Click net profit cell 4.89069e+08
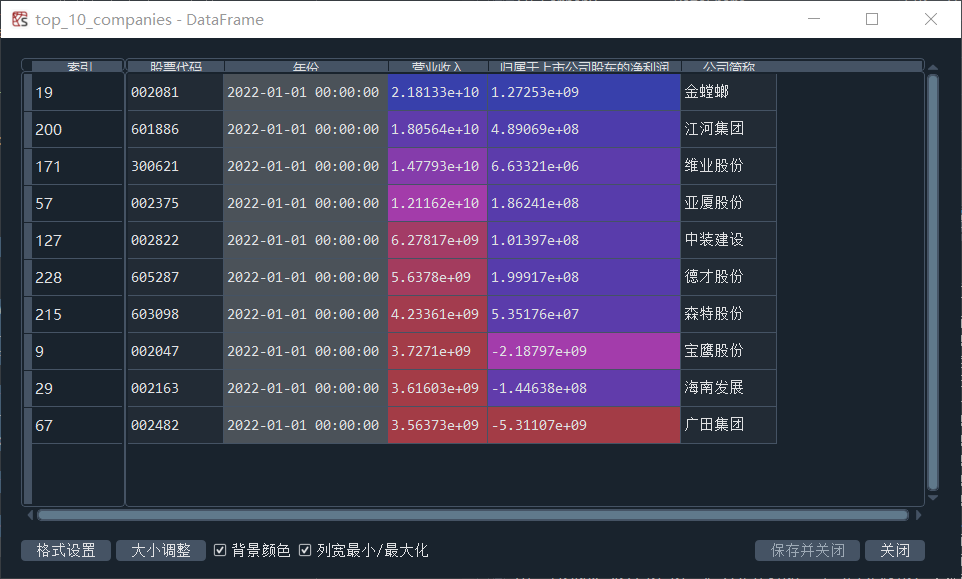 (584, 129)
